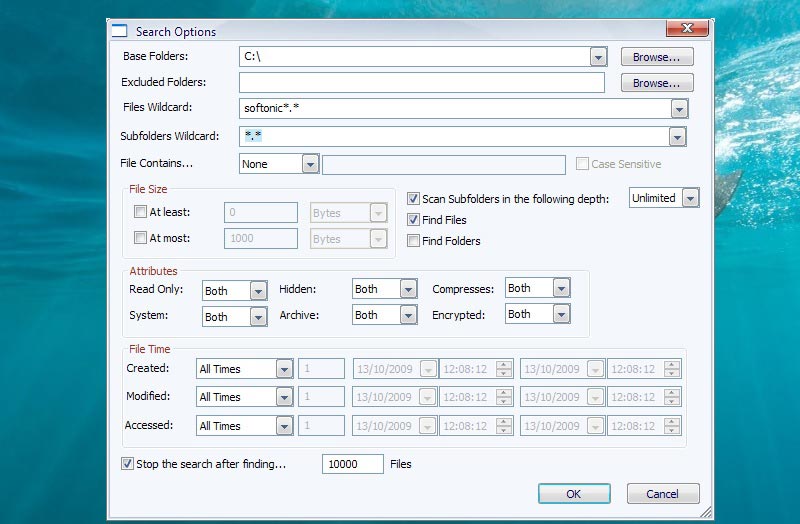Open the Created time filter dropdown

[283, 369]
